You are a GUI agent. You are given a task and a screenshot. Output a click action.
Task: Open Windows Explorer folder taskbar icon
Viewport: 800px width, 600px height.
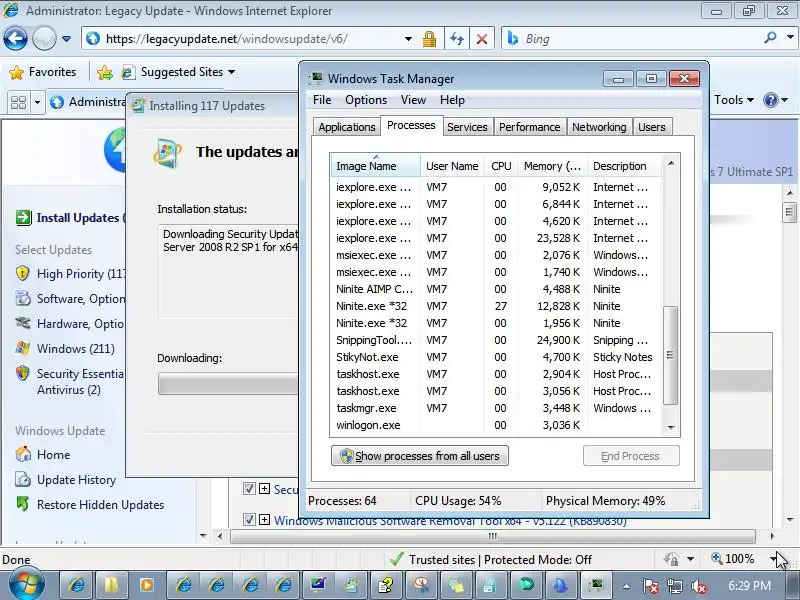(111, 585)
